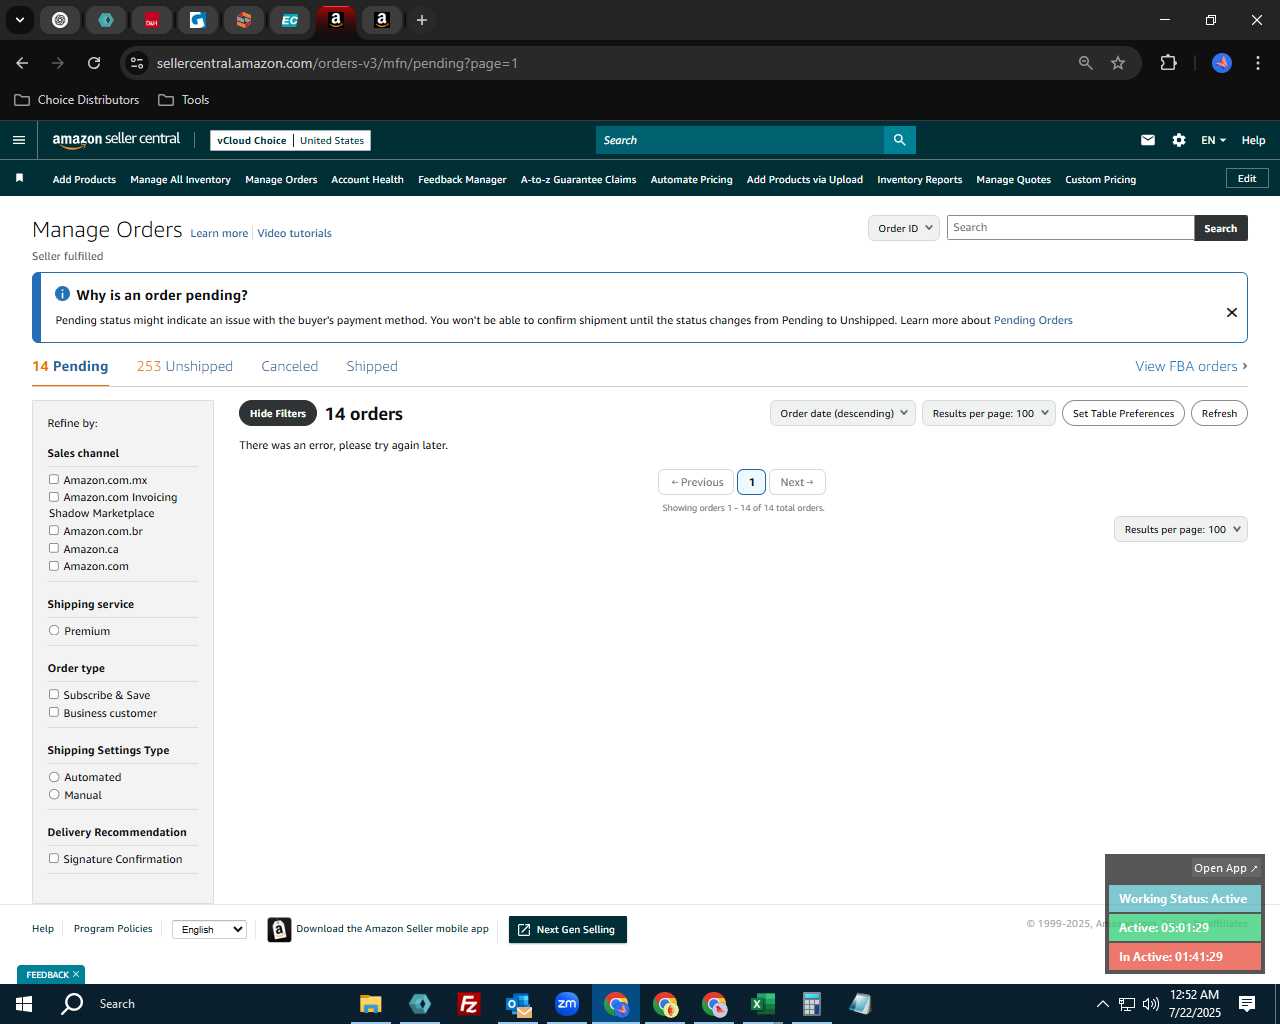Open the mail messages icon

coord(1148,140)
